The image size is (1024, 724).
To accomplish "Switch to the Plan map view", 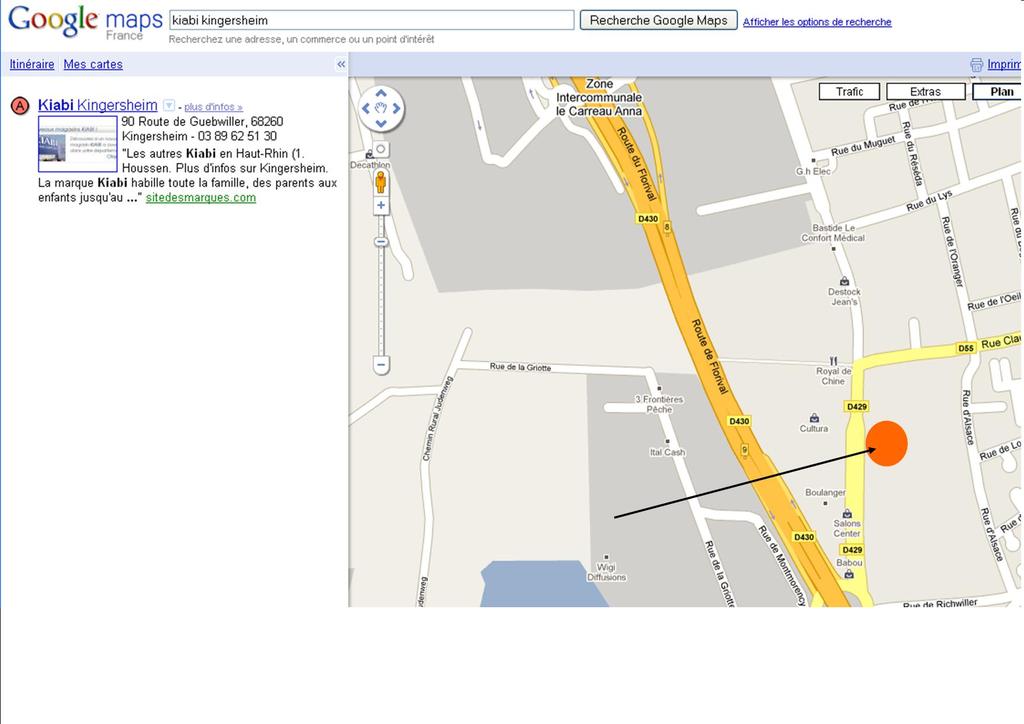I will (x=998, y=92).
